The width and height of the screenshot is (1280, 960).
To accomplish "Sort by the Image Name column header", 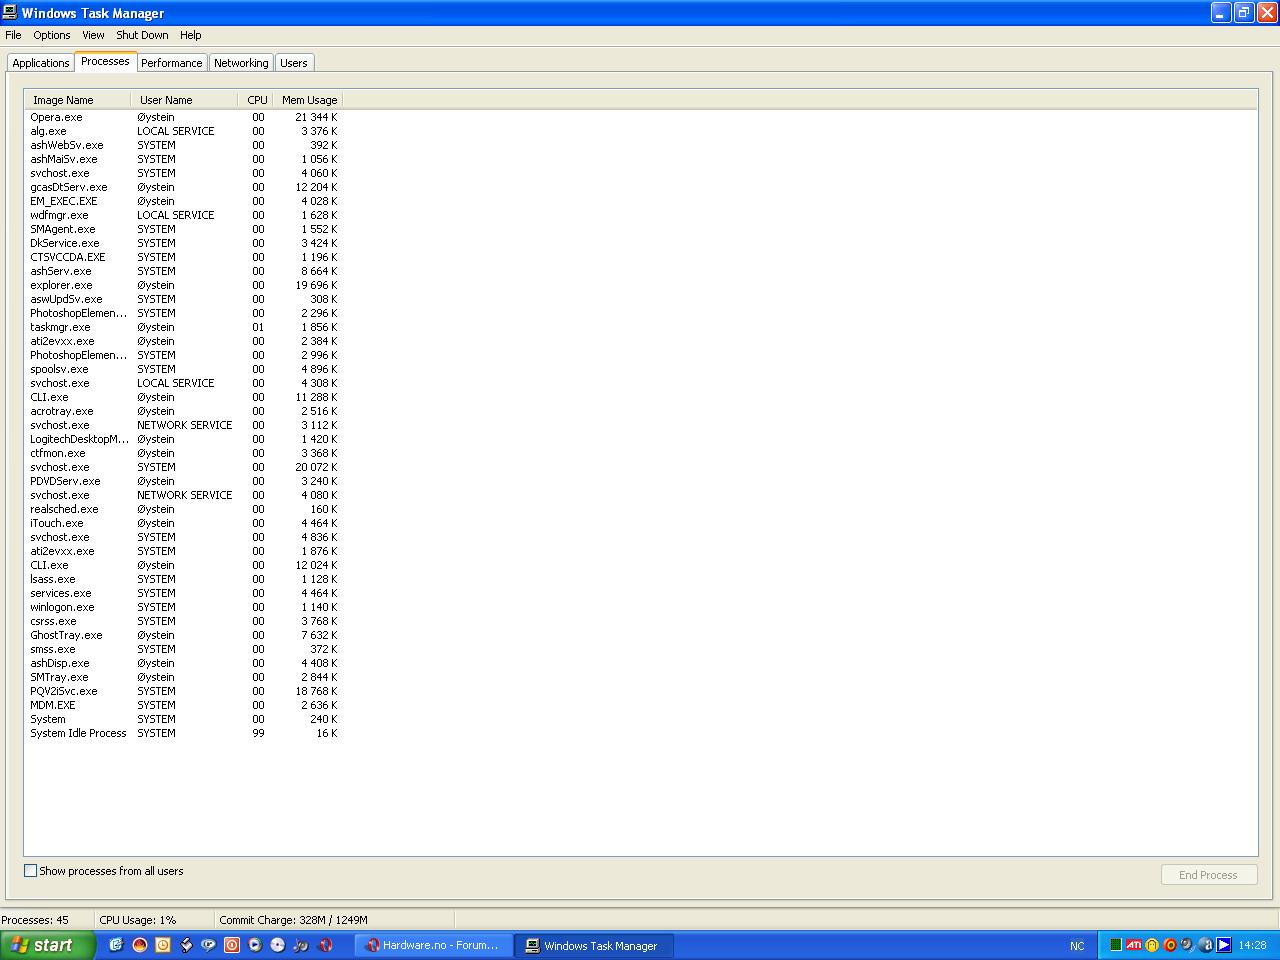I will [x=78, y=100].
